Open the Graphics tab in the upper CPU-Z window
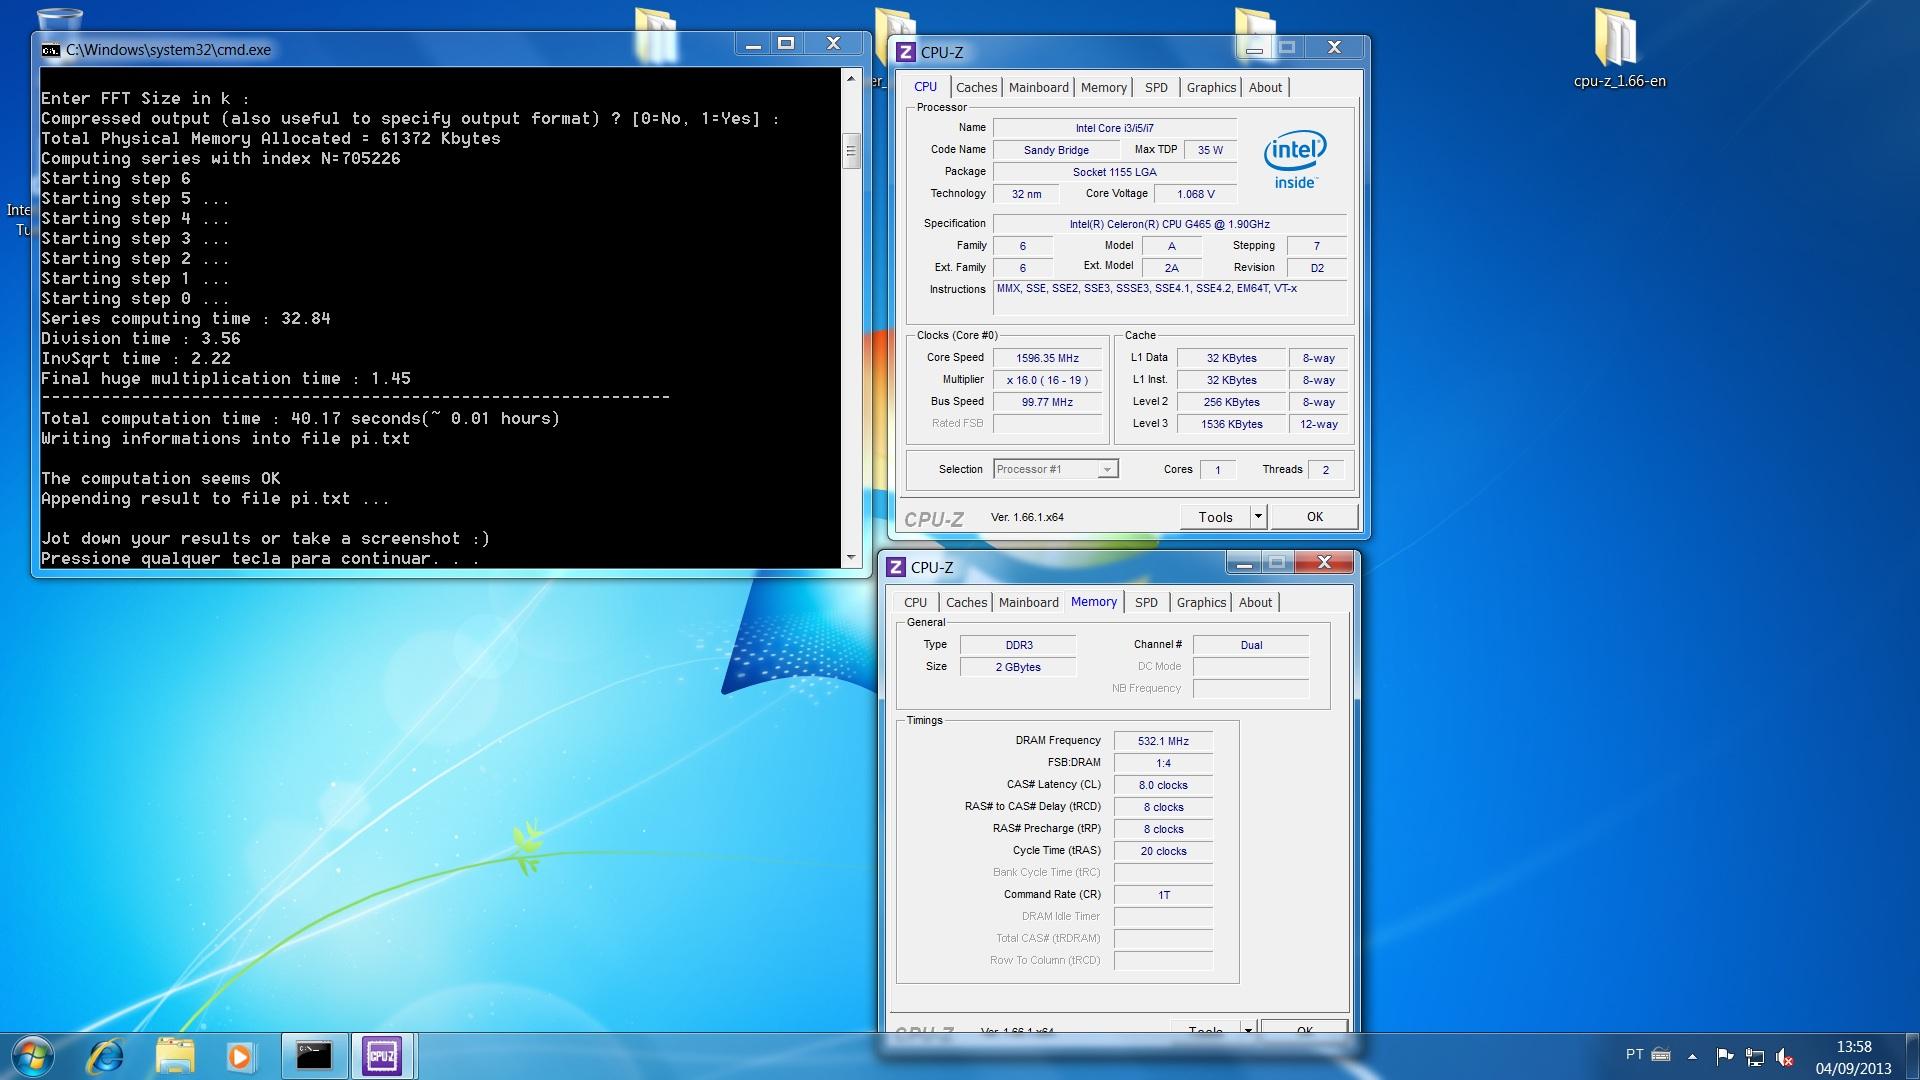Image resolution: width=1920 pixels, height=1080 pixels. [x=1211, y=88]
